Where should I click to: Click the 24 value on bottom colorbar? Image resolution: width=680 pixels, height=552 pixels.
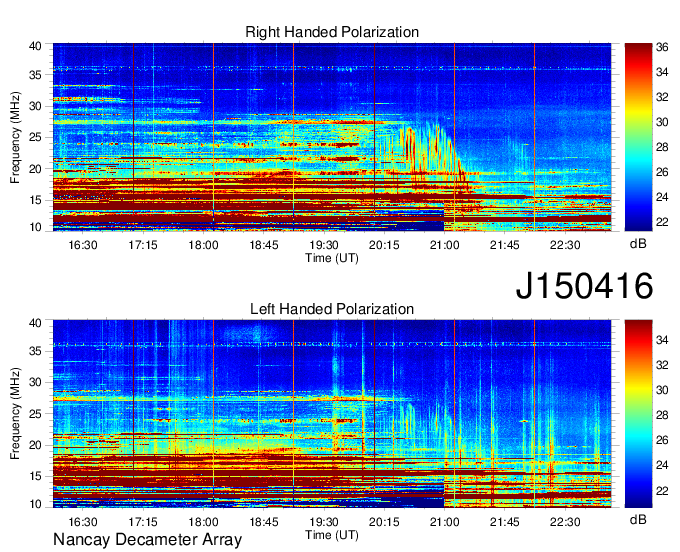[x=662, y=465]
